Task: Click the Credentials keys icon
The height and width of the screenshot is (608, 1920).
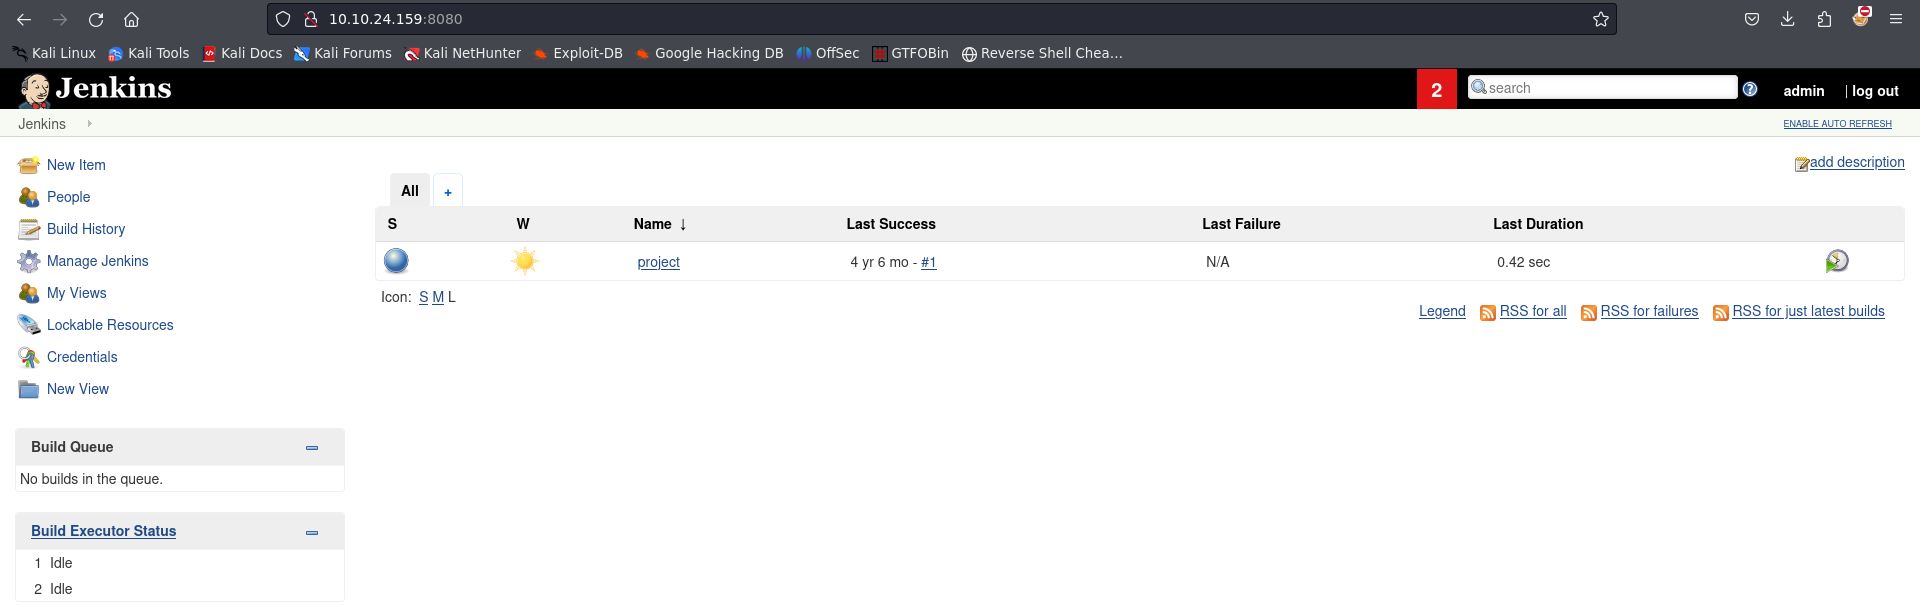Action: (x=29, y=357)
